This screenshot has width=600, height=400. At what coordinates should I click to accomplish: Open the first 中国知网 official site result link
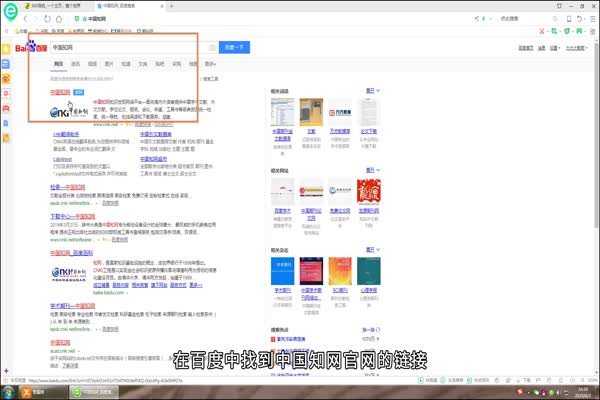pyautogui.click(x=60, y=92)
